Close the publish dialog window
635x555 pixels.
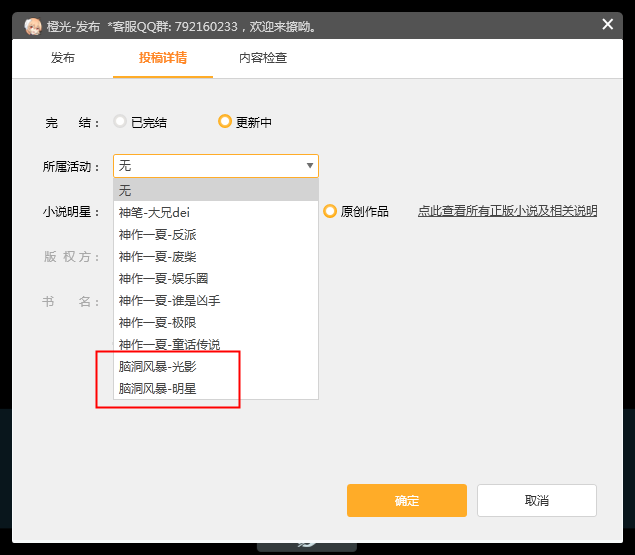[x=607, y=25]
